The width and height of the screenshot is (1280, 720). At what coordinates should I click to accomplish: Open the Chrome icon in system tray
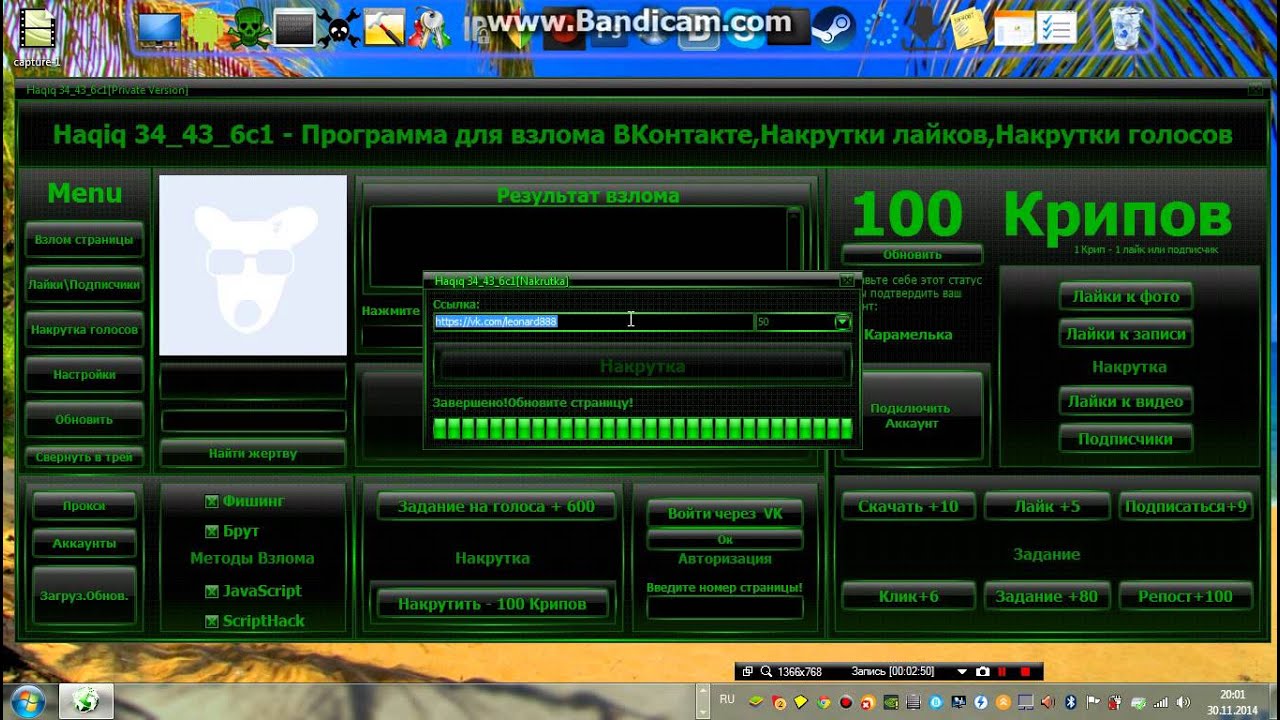822,700
